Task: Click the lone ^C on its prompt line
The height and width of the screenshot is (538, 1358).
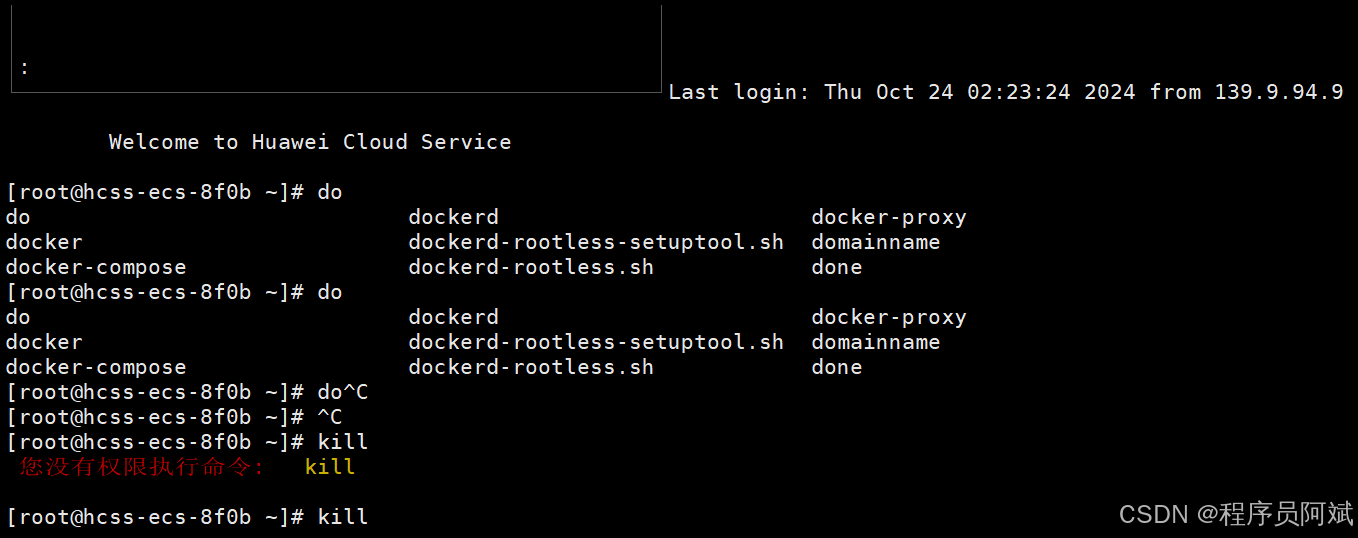Action: [330, 417]
